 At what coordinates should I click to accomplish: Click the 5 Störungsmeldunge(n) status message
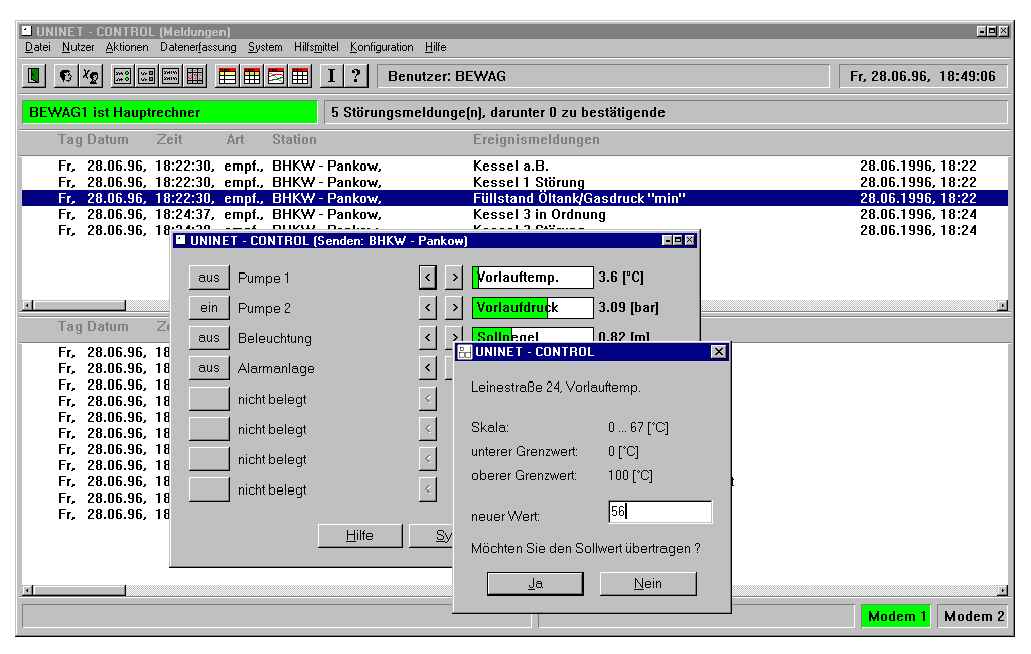(x=666, y=112)
